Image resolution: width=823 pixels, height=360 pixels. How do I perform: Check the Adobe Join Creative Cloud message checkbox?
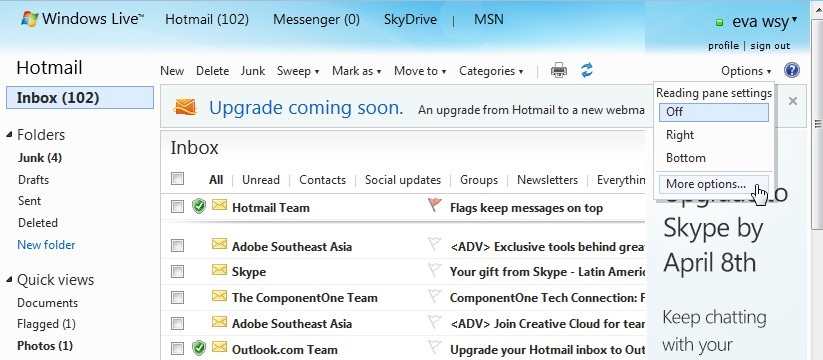[x=177, y=323]
